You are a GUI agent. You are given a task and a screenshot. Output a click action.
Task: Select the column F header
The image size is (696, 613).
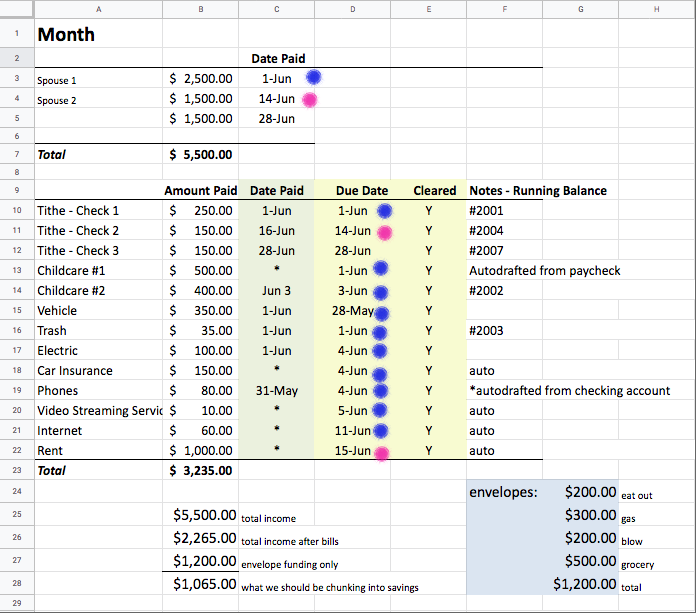pos(503,8)
